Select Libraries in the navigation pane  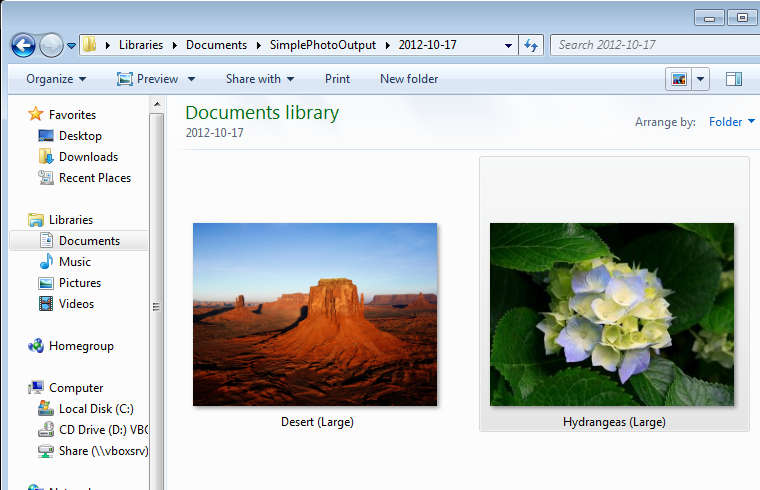(71, 220)
